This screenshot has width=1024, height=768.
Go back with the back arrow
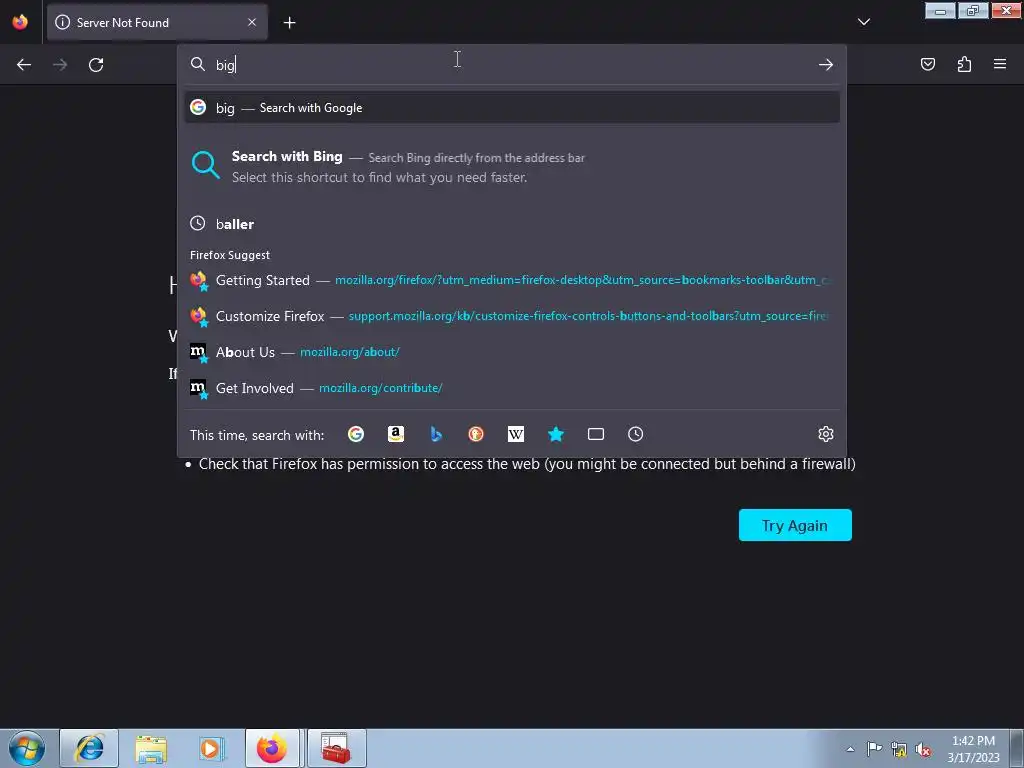[24, 65]
